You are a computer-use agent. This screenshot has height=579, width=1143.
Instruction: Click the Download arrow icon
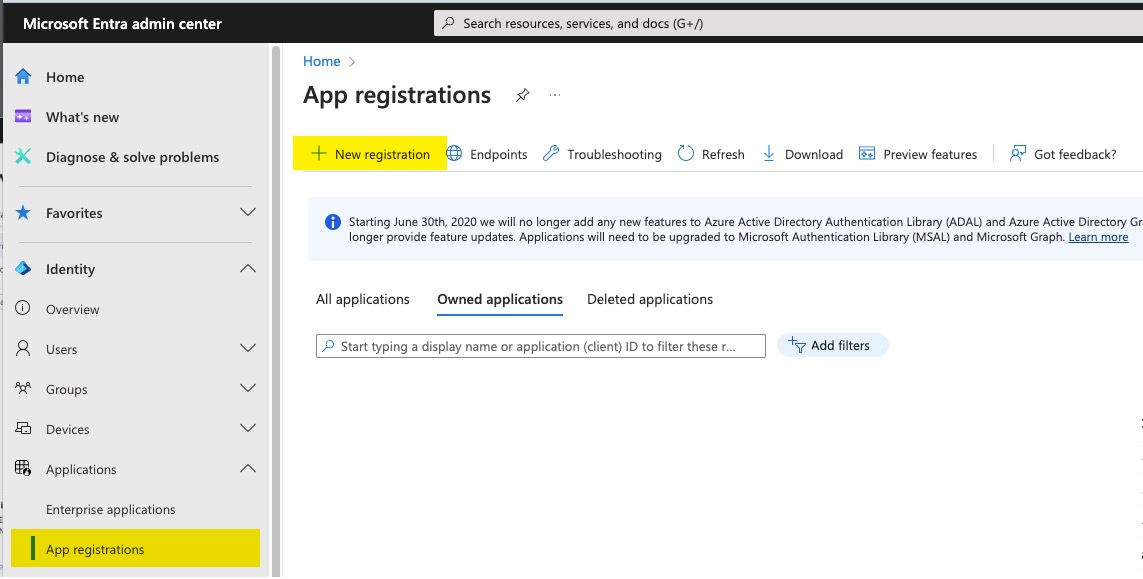click(x=769, y=154)
